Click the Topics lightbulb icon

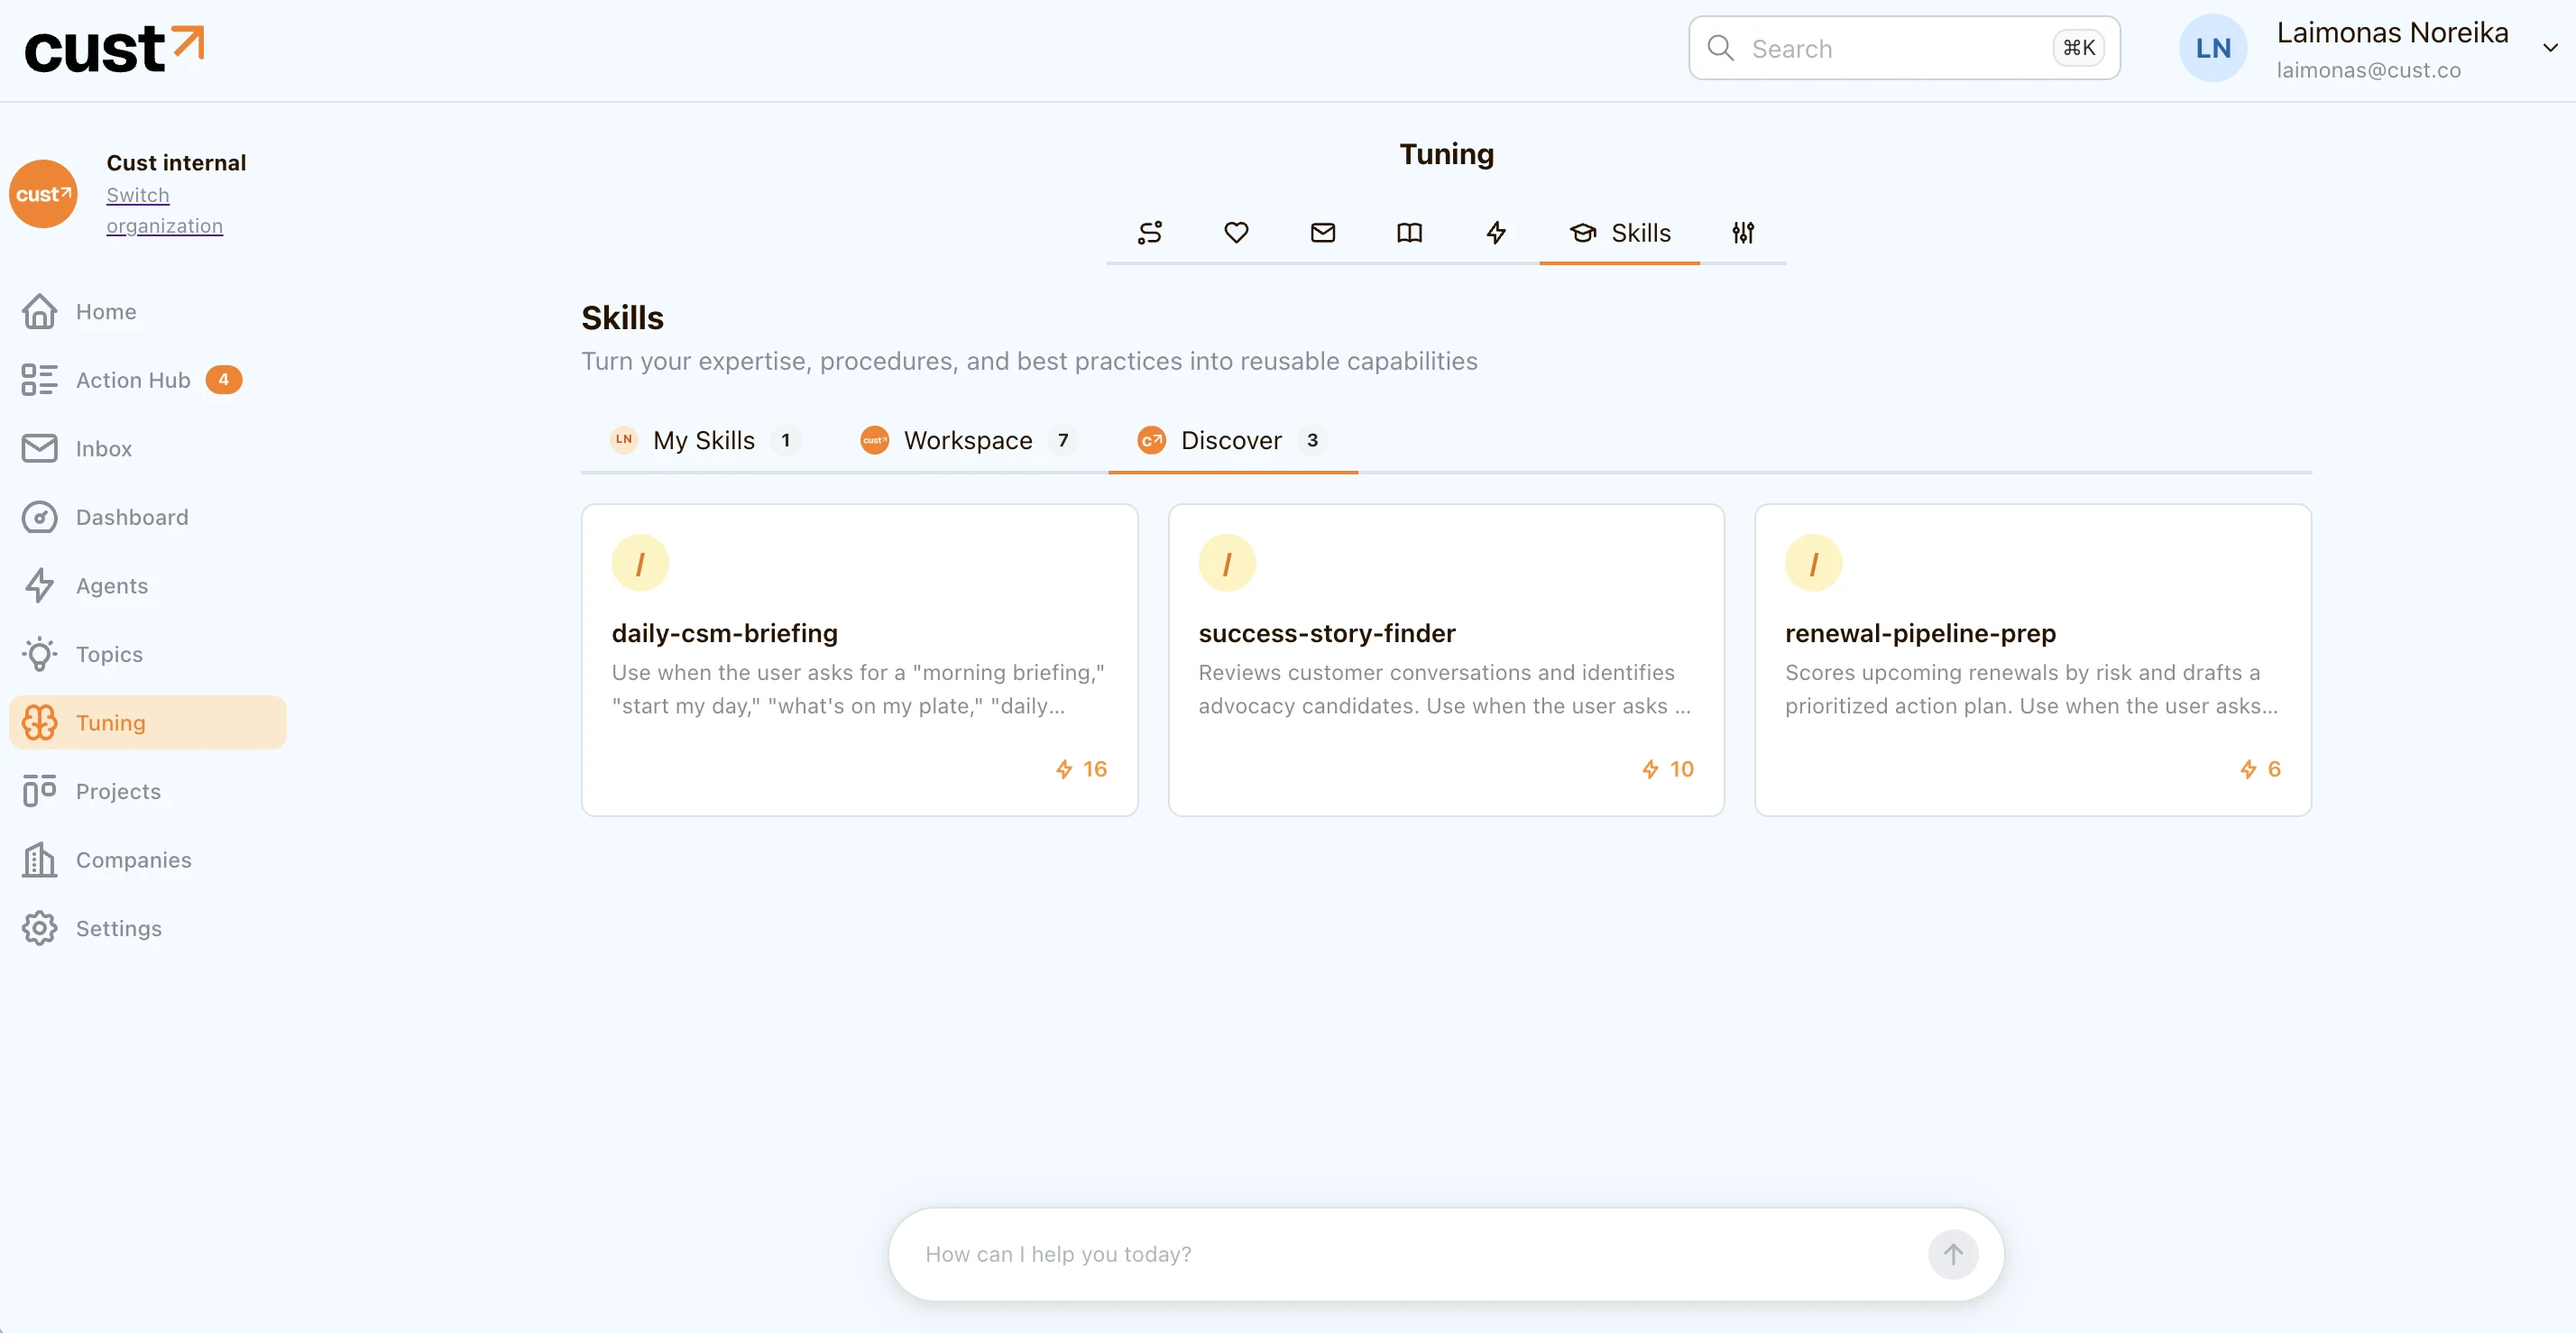pos(40,654)
